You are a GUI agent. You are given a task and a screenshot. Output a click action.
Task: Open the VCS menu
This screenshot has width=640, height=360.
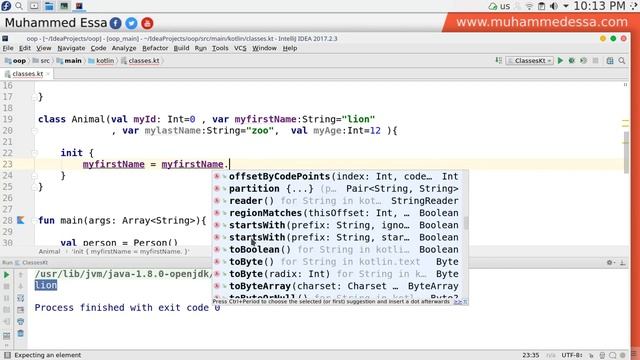[x=240, y=48]
